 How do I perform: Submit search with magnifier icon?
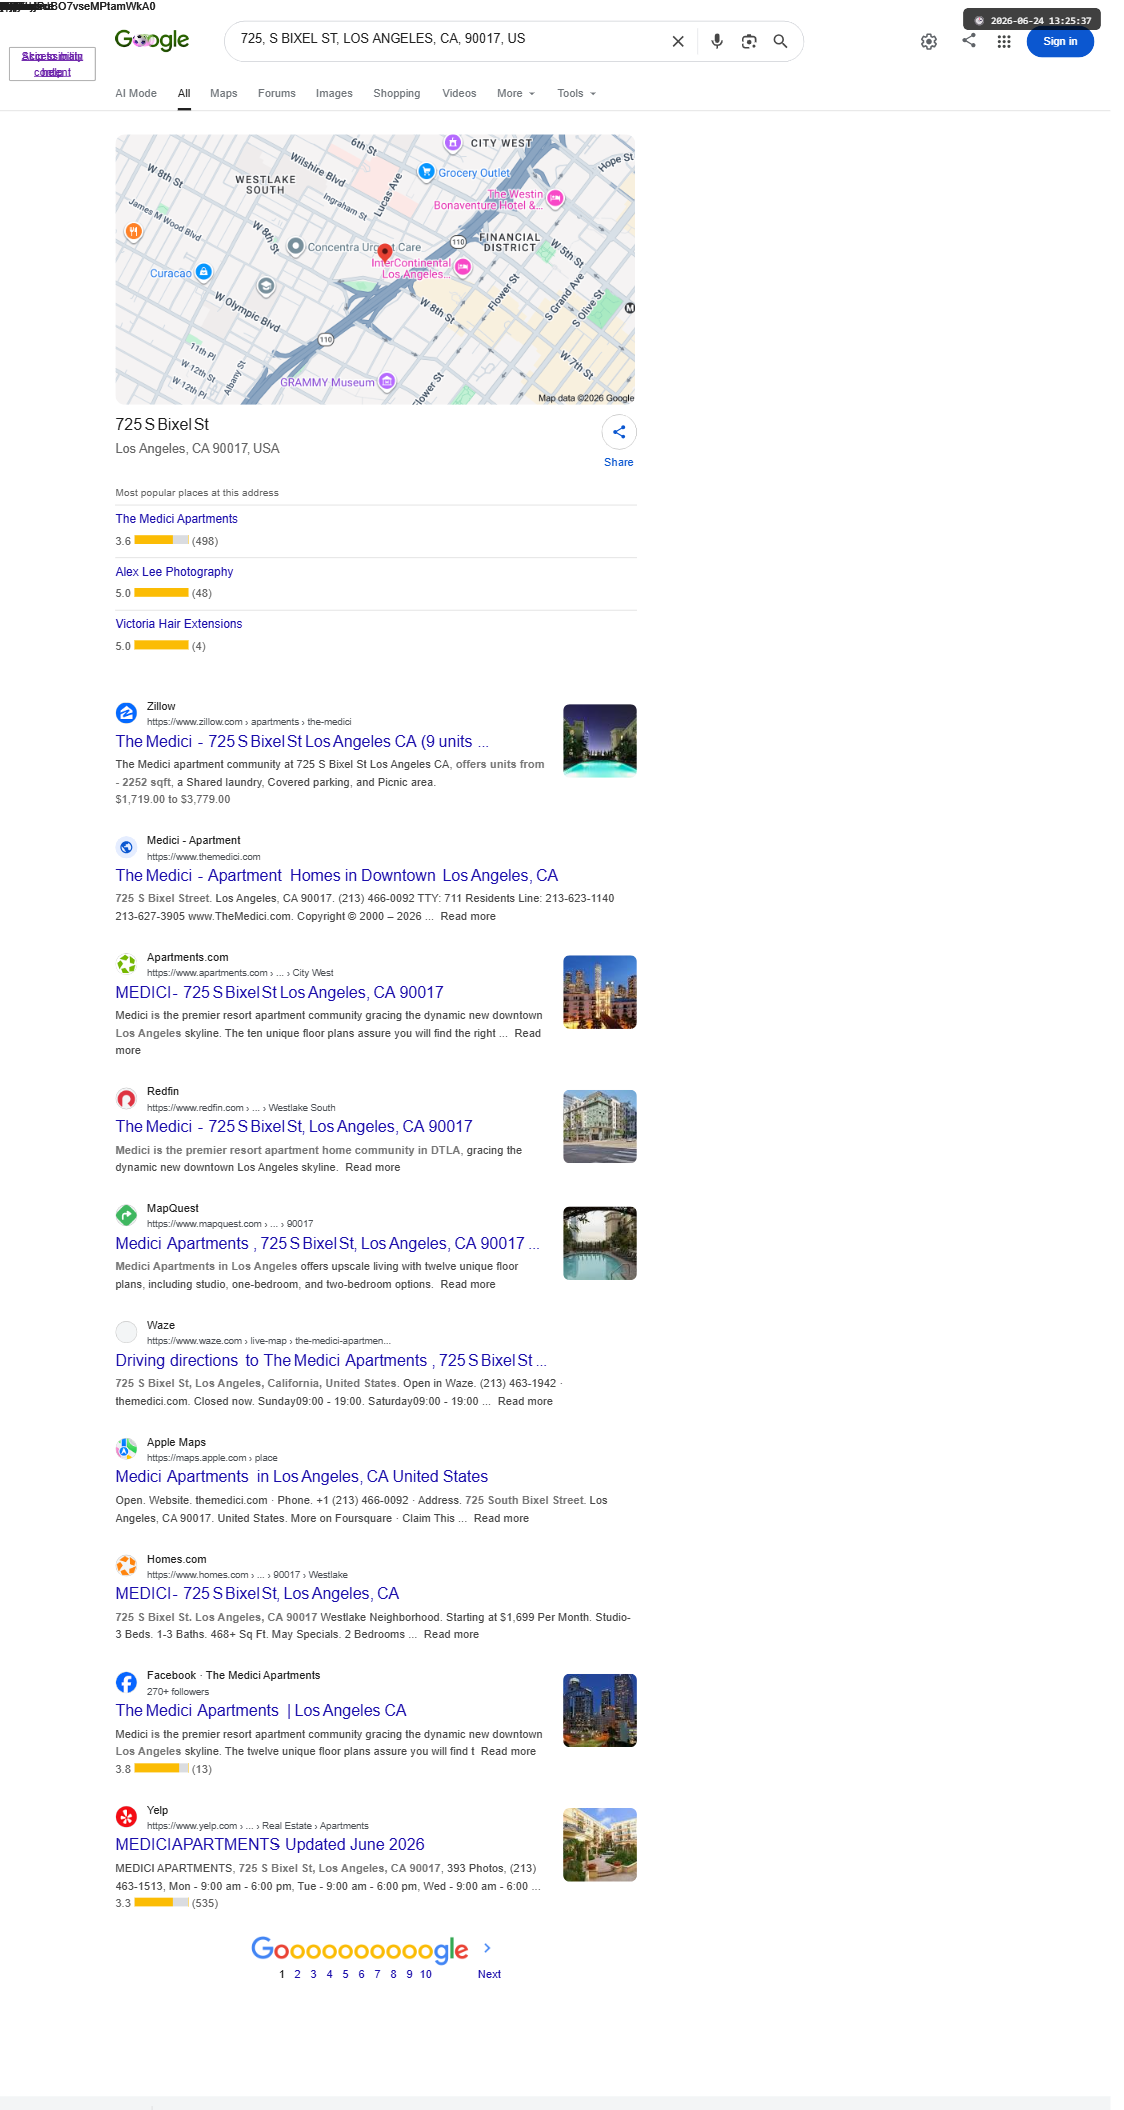[781, 41]
